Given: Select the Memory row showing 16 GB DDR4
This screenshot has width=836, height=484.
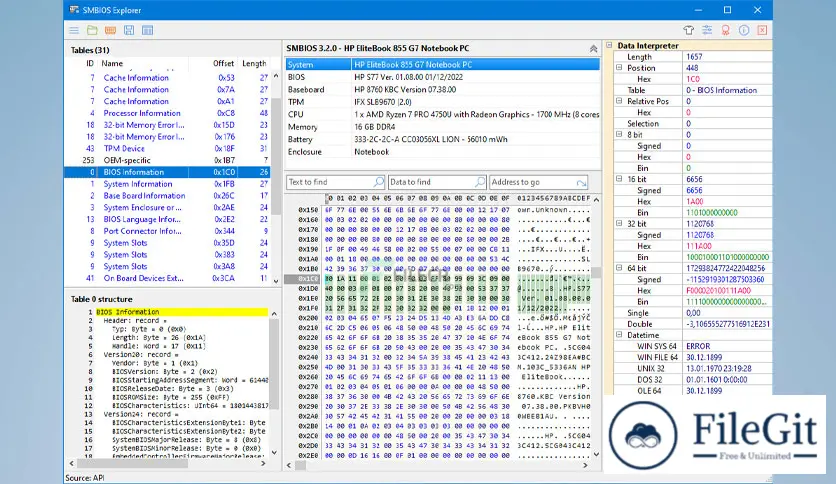Looking at the screenshot, I should (443, 127).
